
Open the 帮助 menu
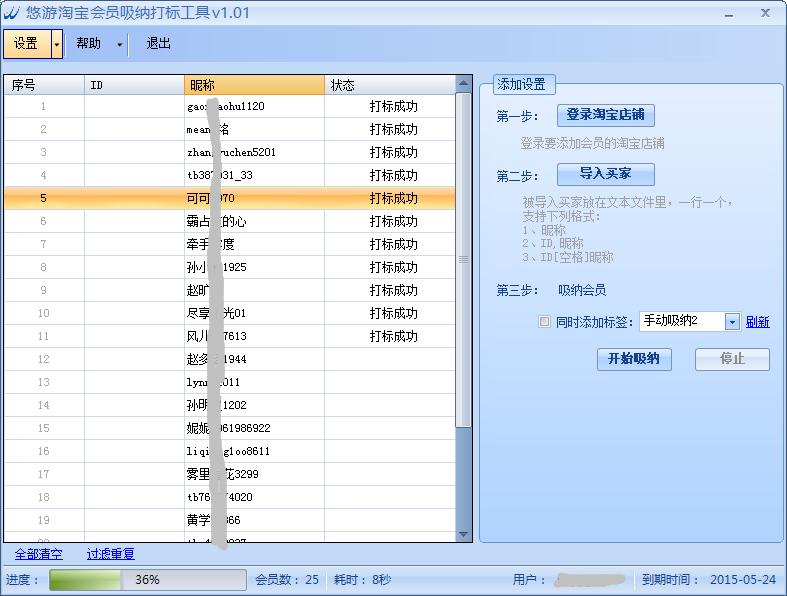[x=89, y=44]
